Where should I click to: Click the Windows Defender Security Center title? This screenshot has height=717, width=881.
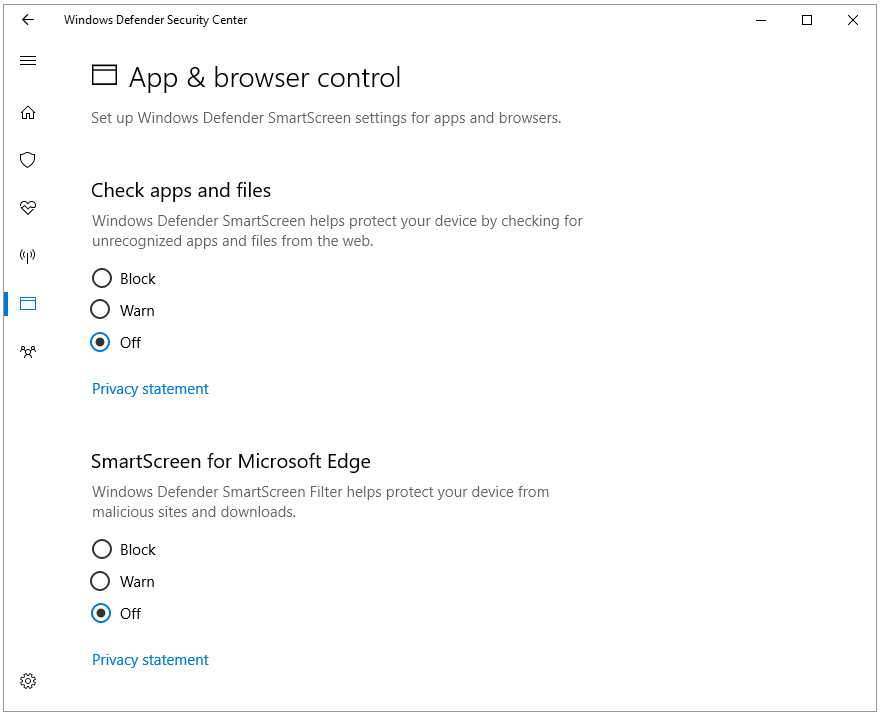156,20
